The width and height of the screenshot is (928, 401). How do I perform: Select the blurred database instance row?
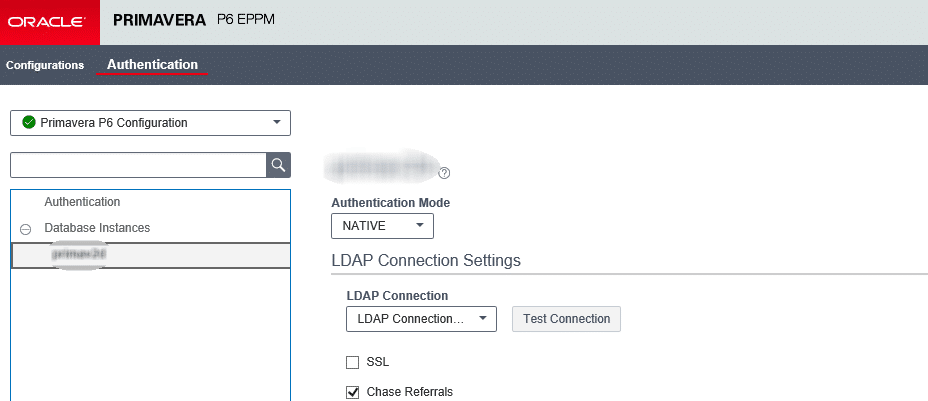(x=150, y=255)
